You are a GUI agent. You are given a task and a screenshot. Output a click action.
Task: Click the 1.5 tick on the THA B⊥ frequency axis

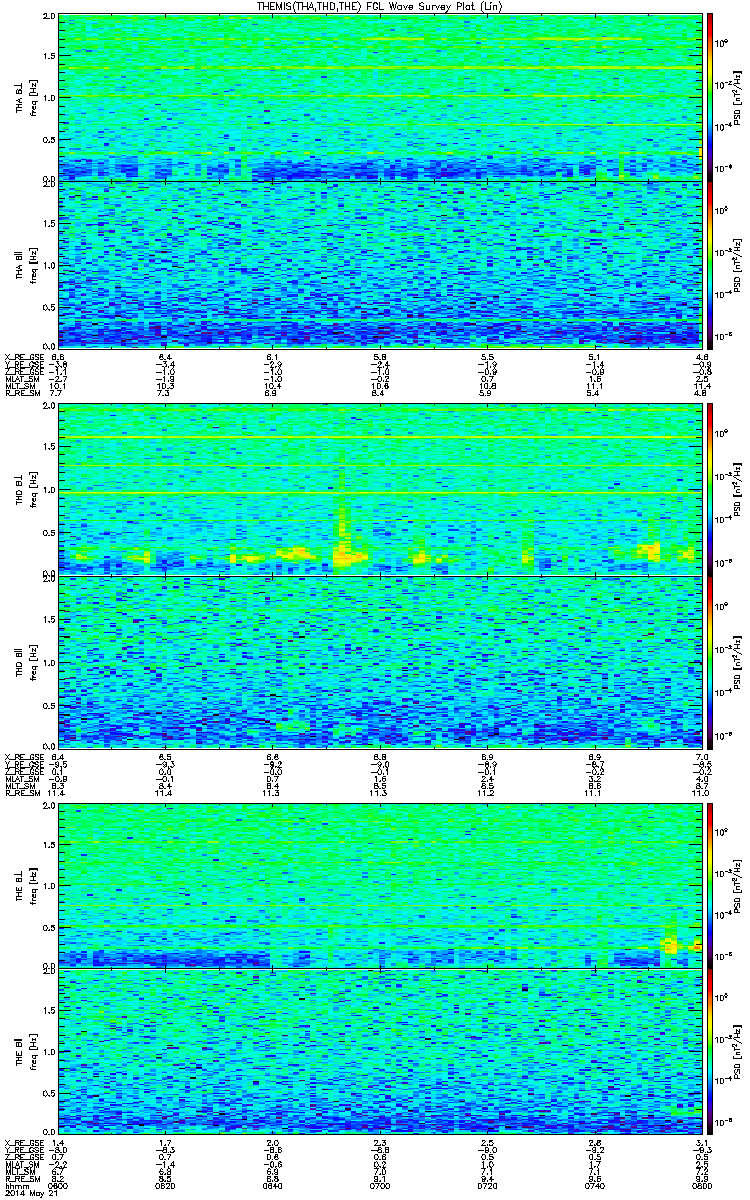pos(50,58)
